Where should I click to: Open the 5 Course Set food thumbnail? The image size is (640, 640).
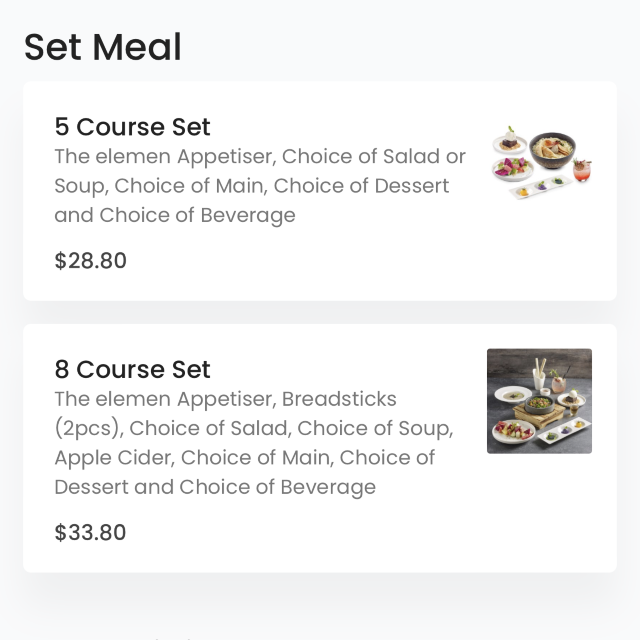[x=542, y=162]
